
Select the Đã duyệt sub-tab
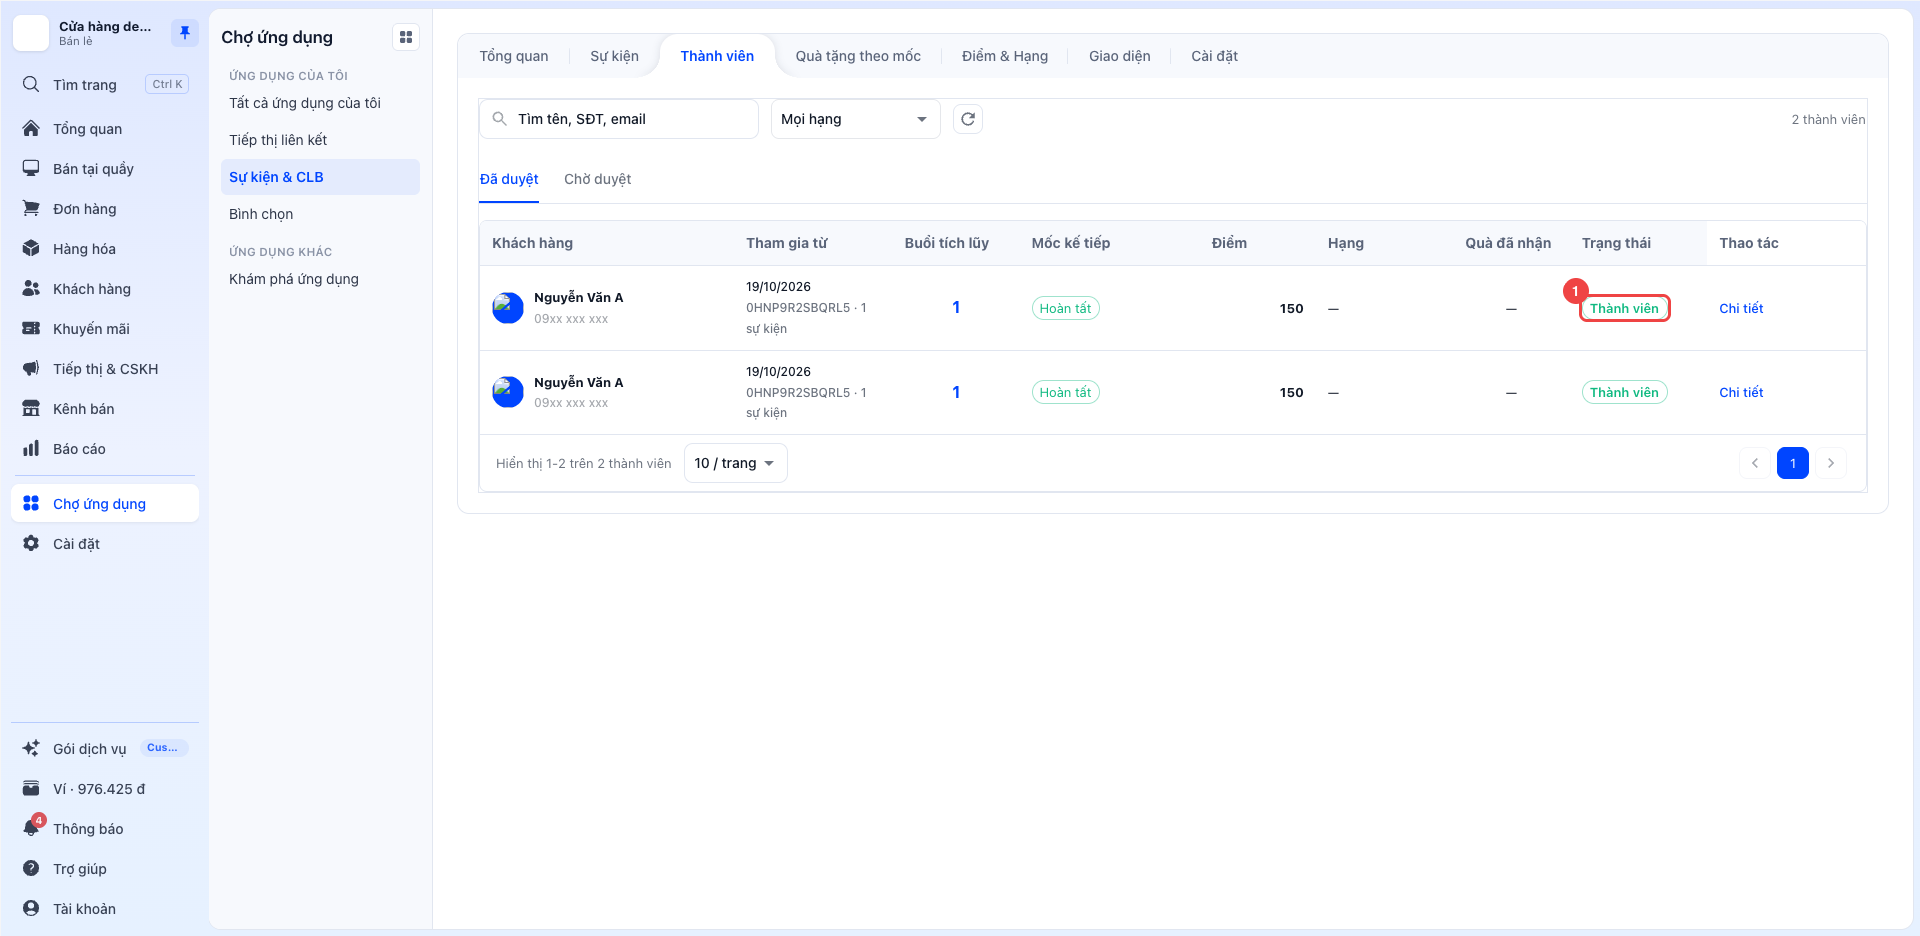509,179
